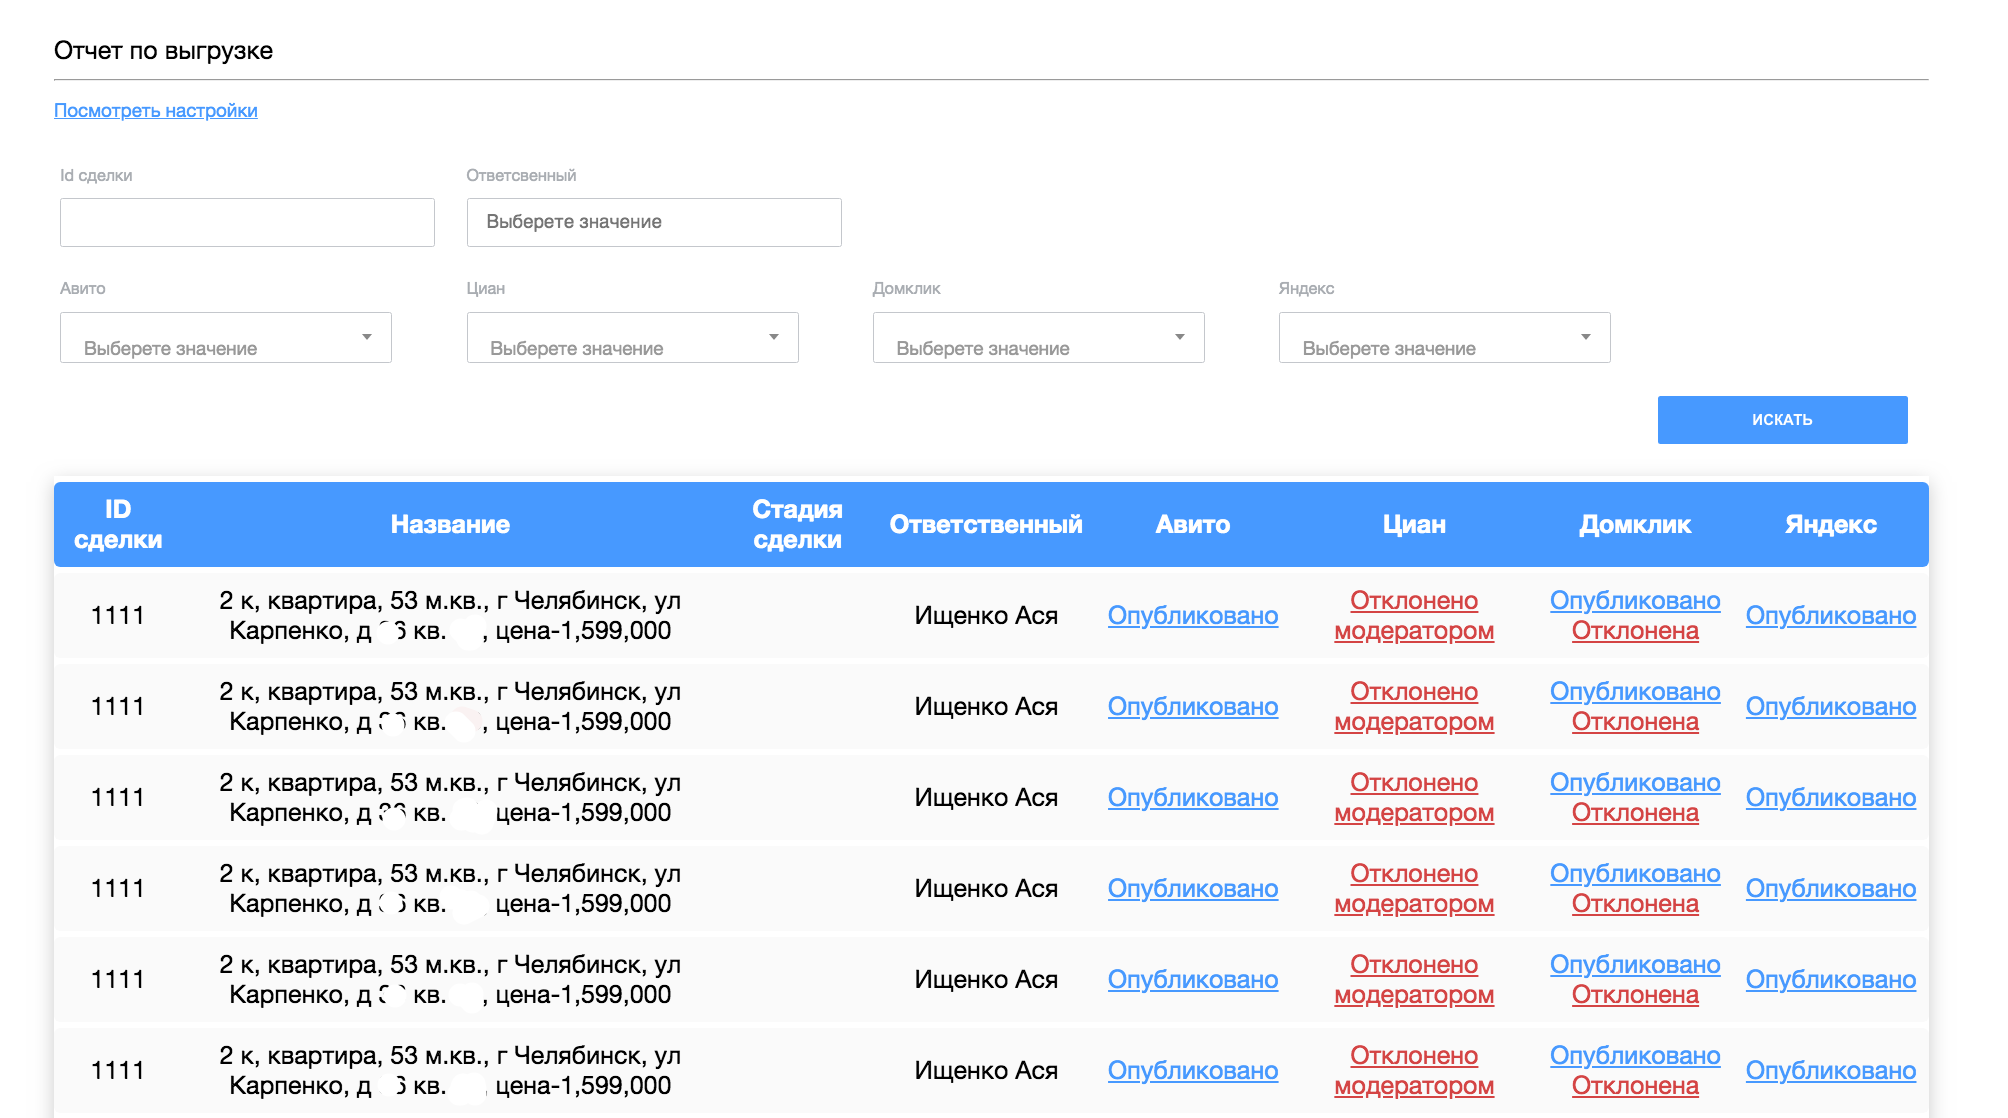Click second row Домклик Опубликовано link

[1634, 692]
